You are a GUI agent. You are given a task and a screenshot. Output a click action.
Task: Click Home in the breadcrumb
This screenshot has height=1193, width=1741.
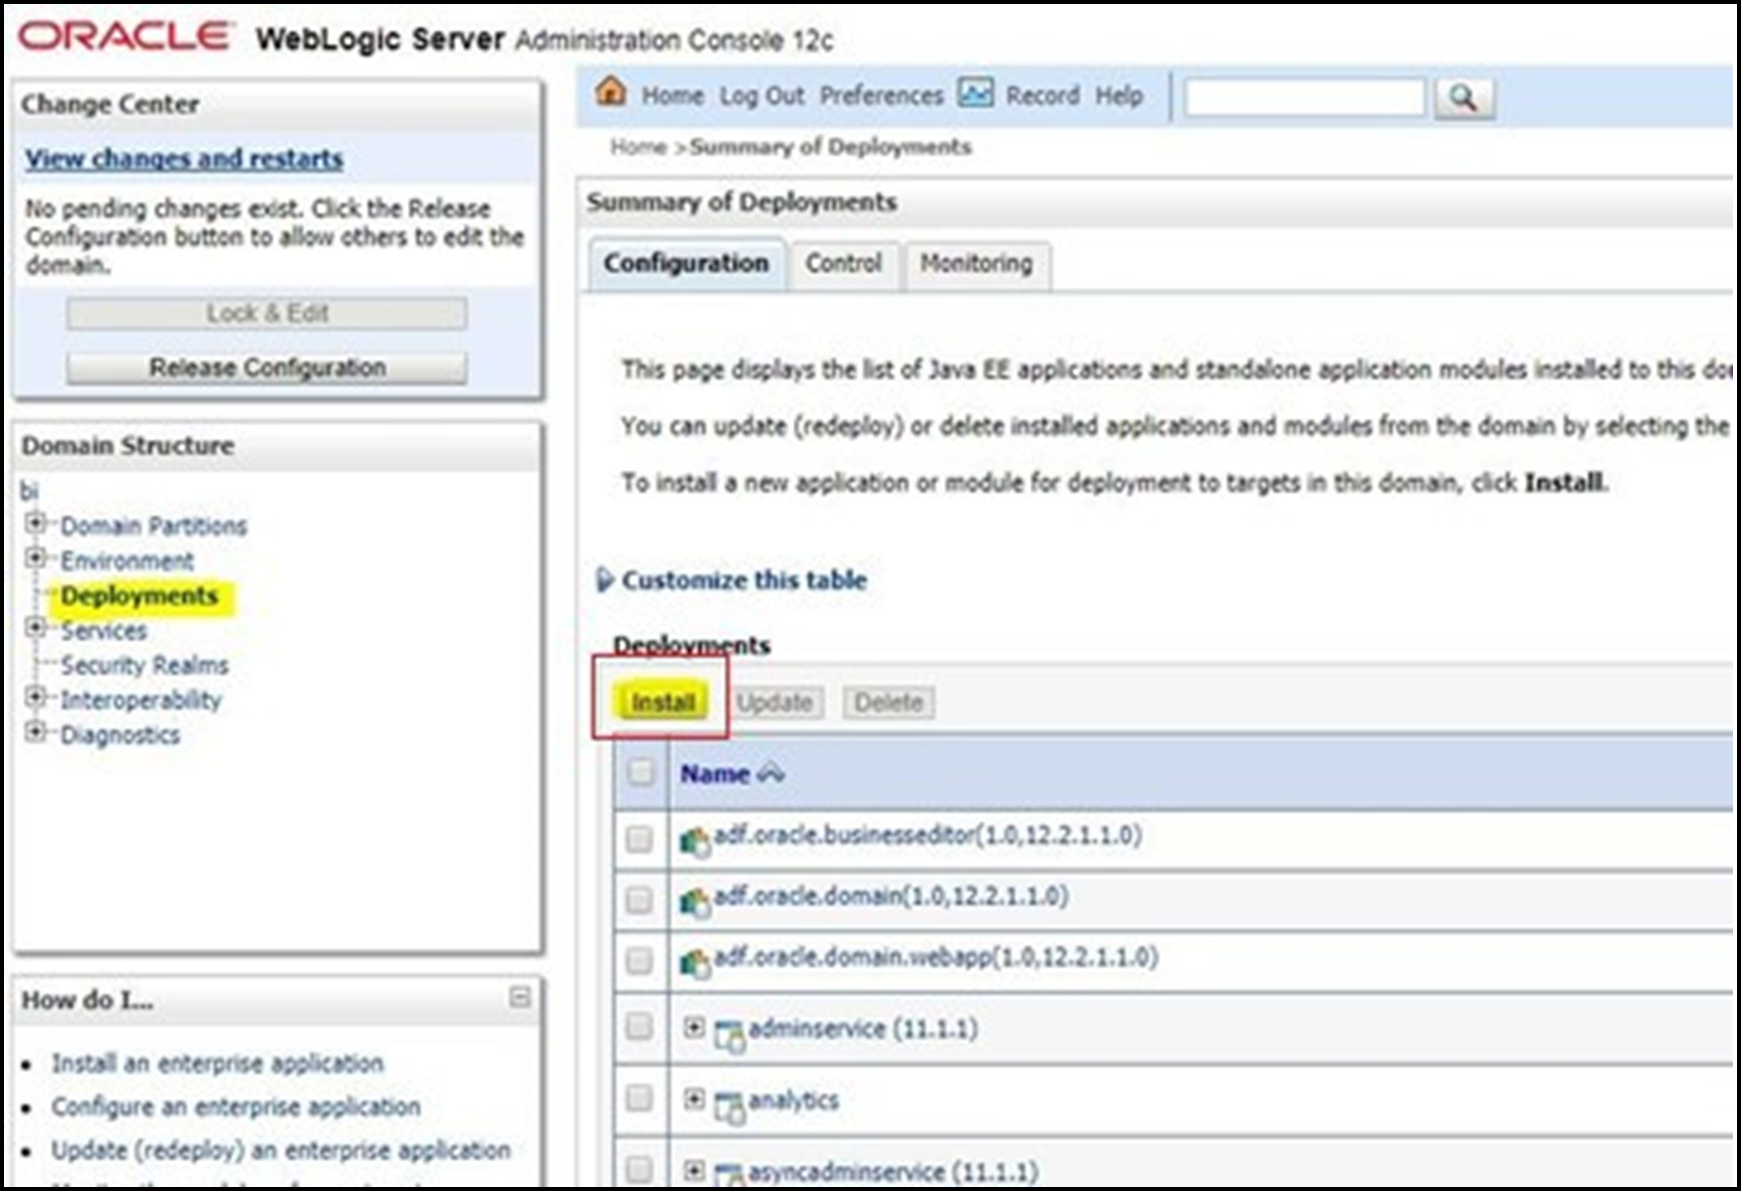pos(638,147)
